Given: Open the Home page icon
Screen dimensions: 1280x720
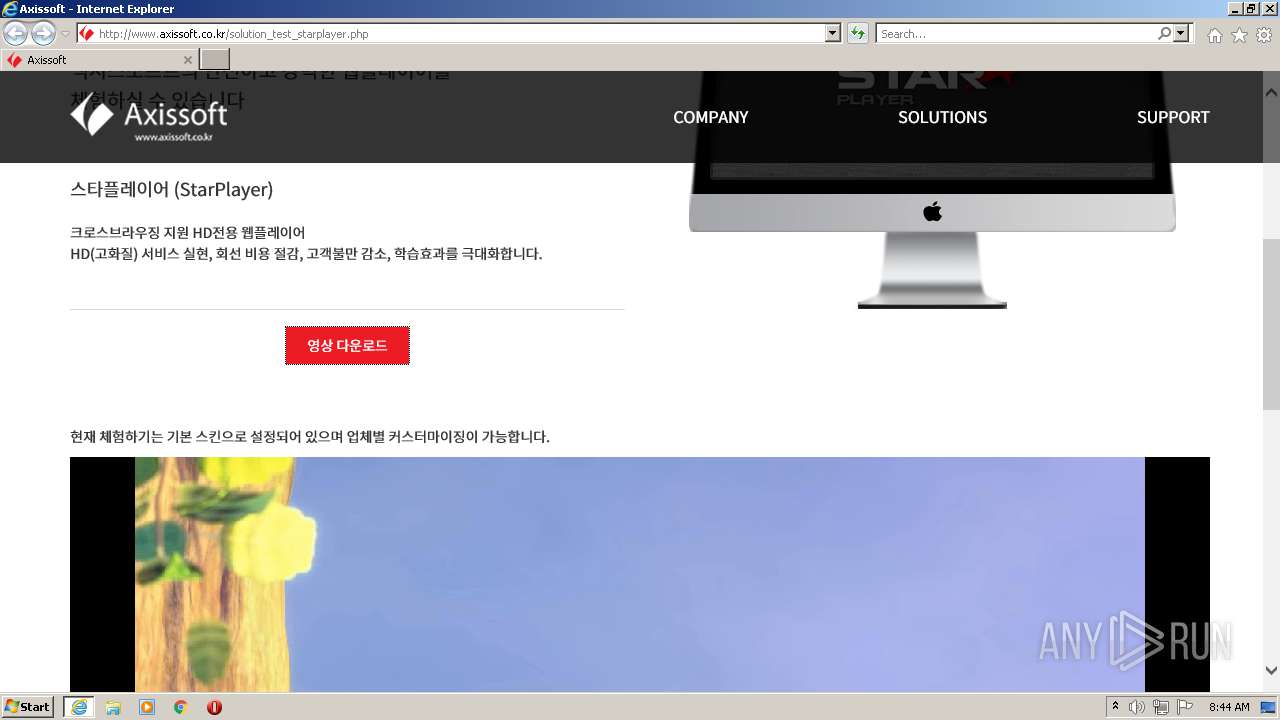Looking at the screenshot, I should (x=1214, y=35).
